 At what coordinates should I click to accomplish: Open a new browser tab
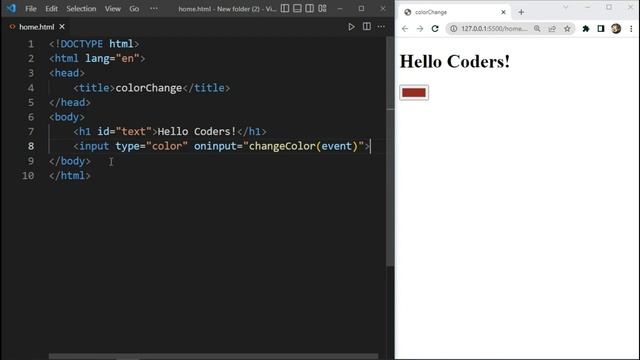pos(521,12)
